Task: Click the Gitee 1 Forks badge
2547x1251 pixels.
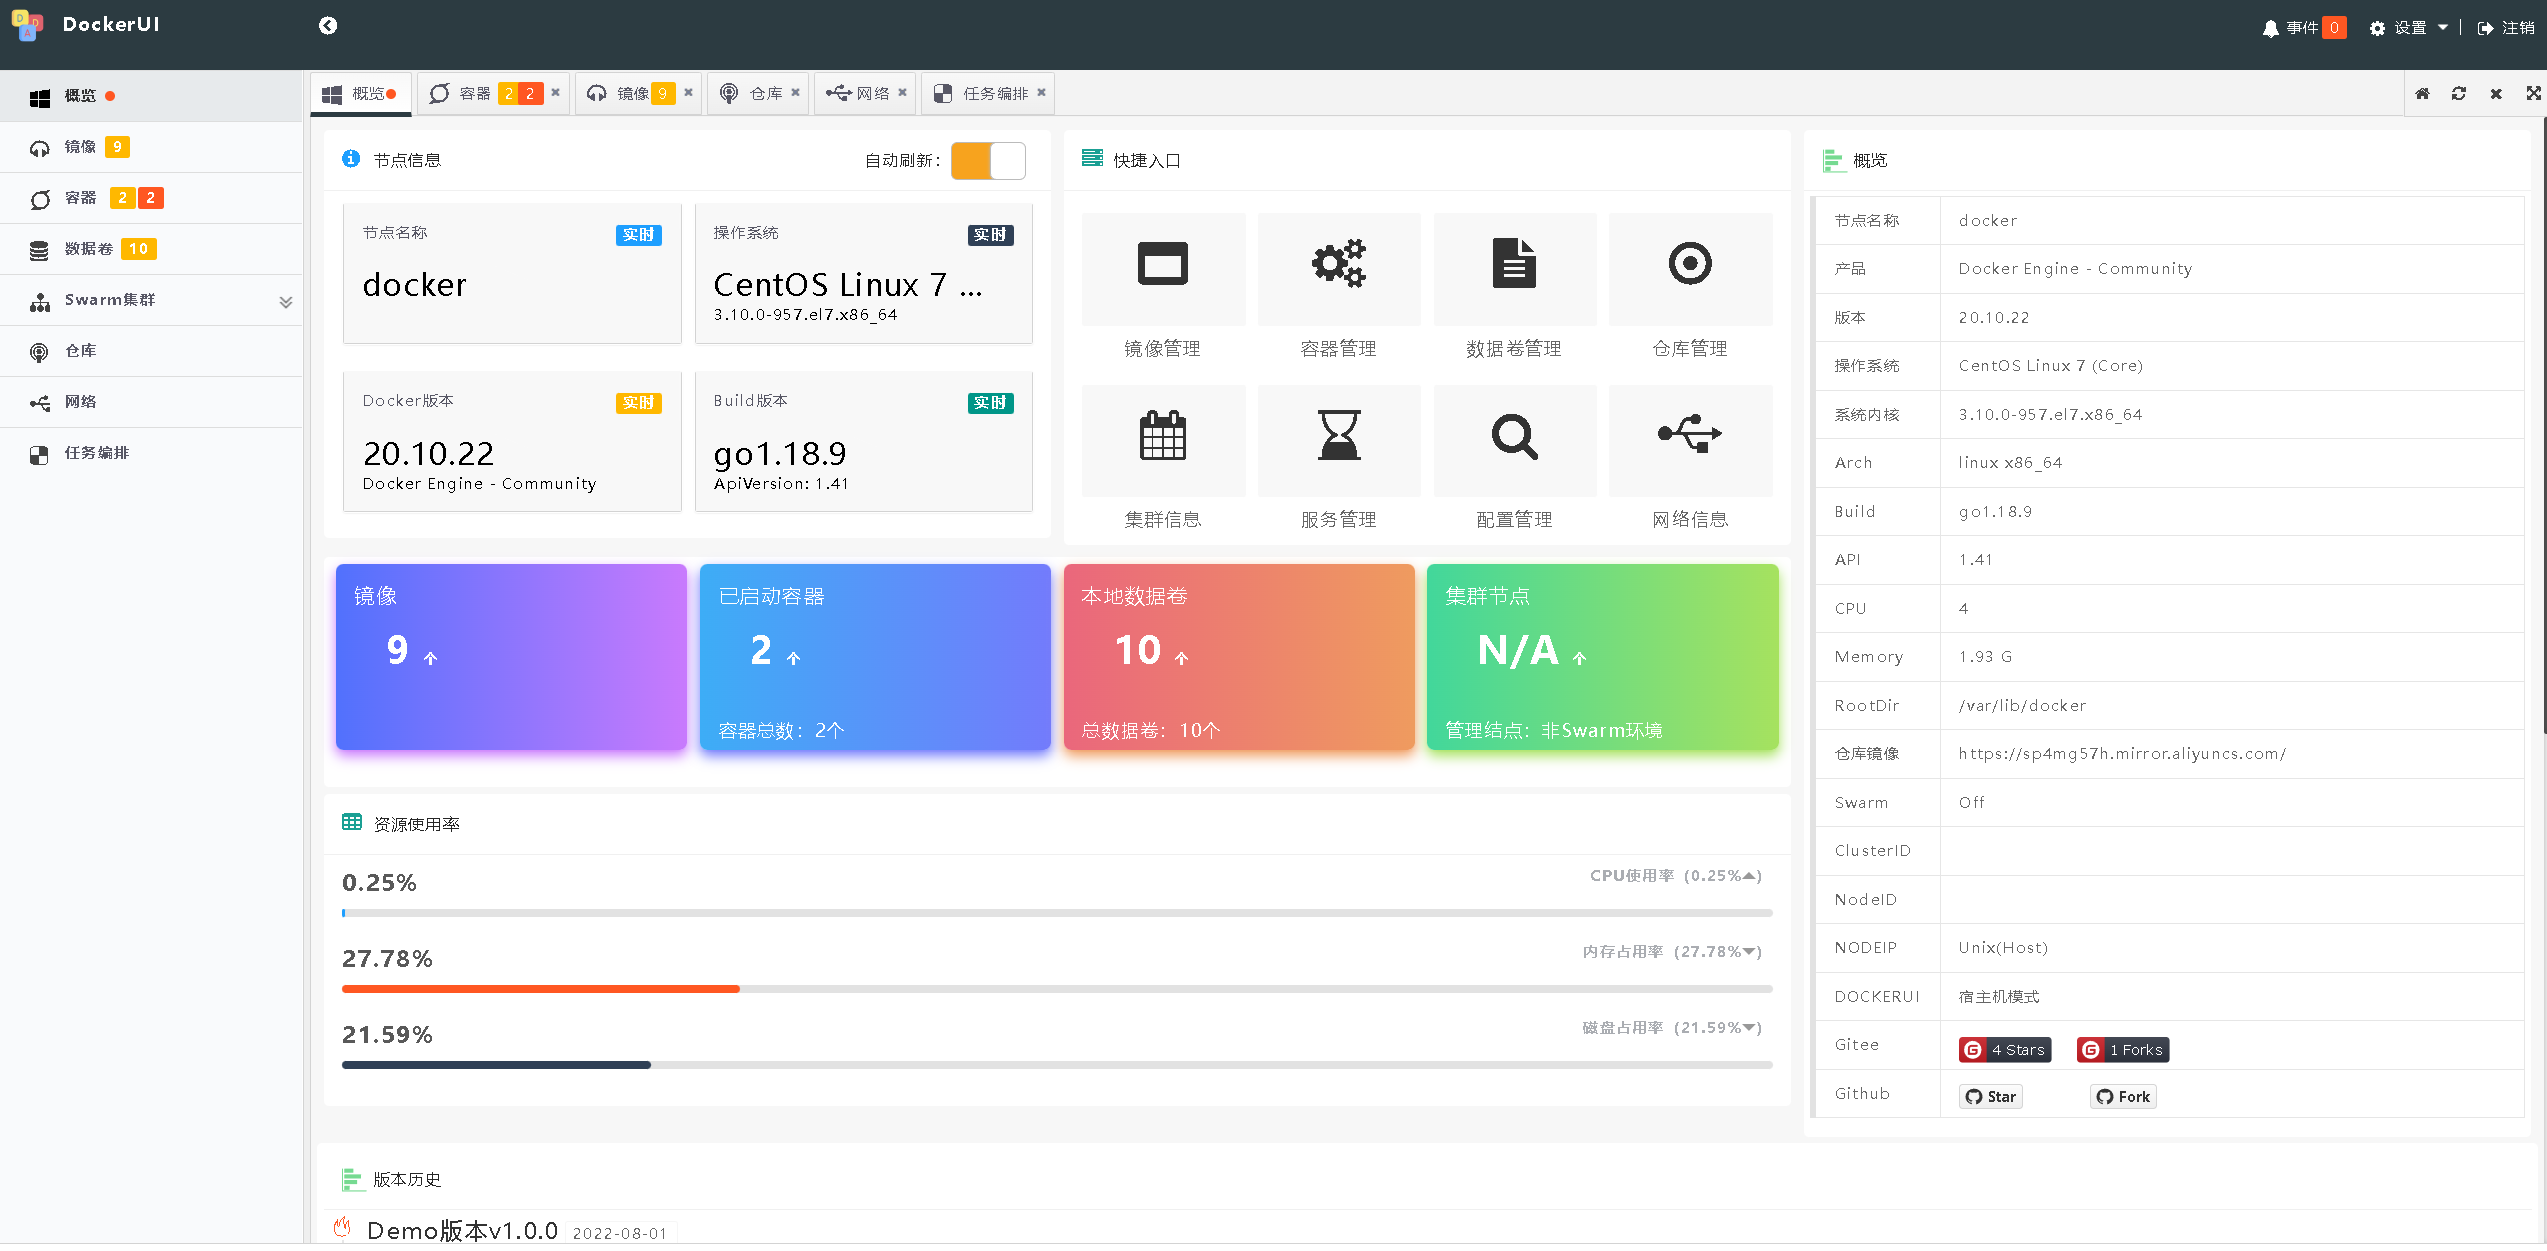Action: [2123, 1050]
